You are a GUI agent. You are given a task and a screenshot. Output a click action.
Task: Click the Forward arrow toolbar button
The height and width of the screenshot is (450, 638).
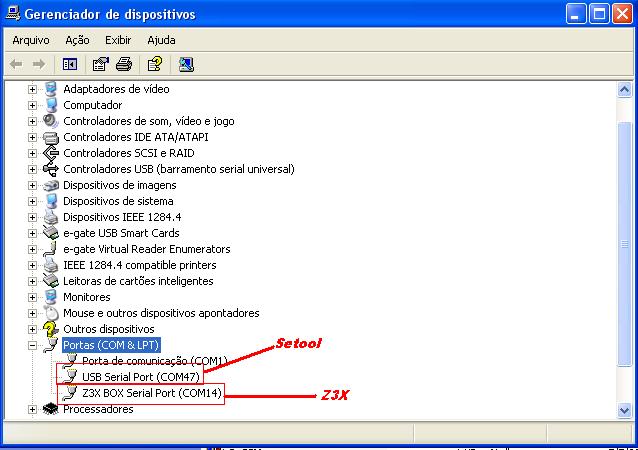pyautogui.click(x=39, y=64)
